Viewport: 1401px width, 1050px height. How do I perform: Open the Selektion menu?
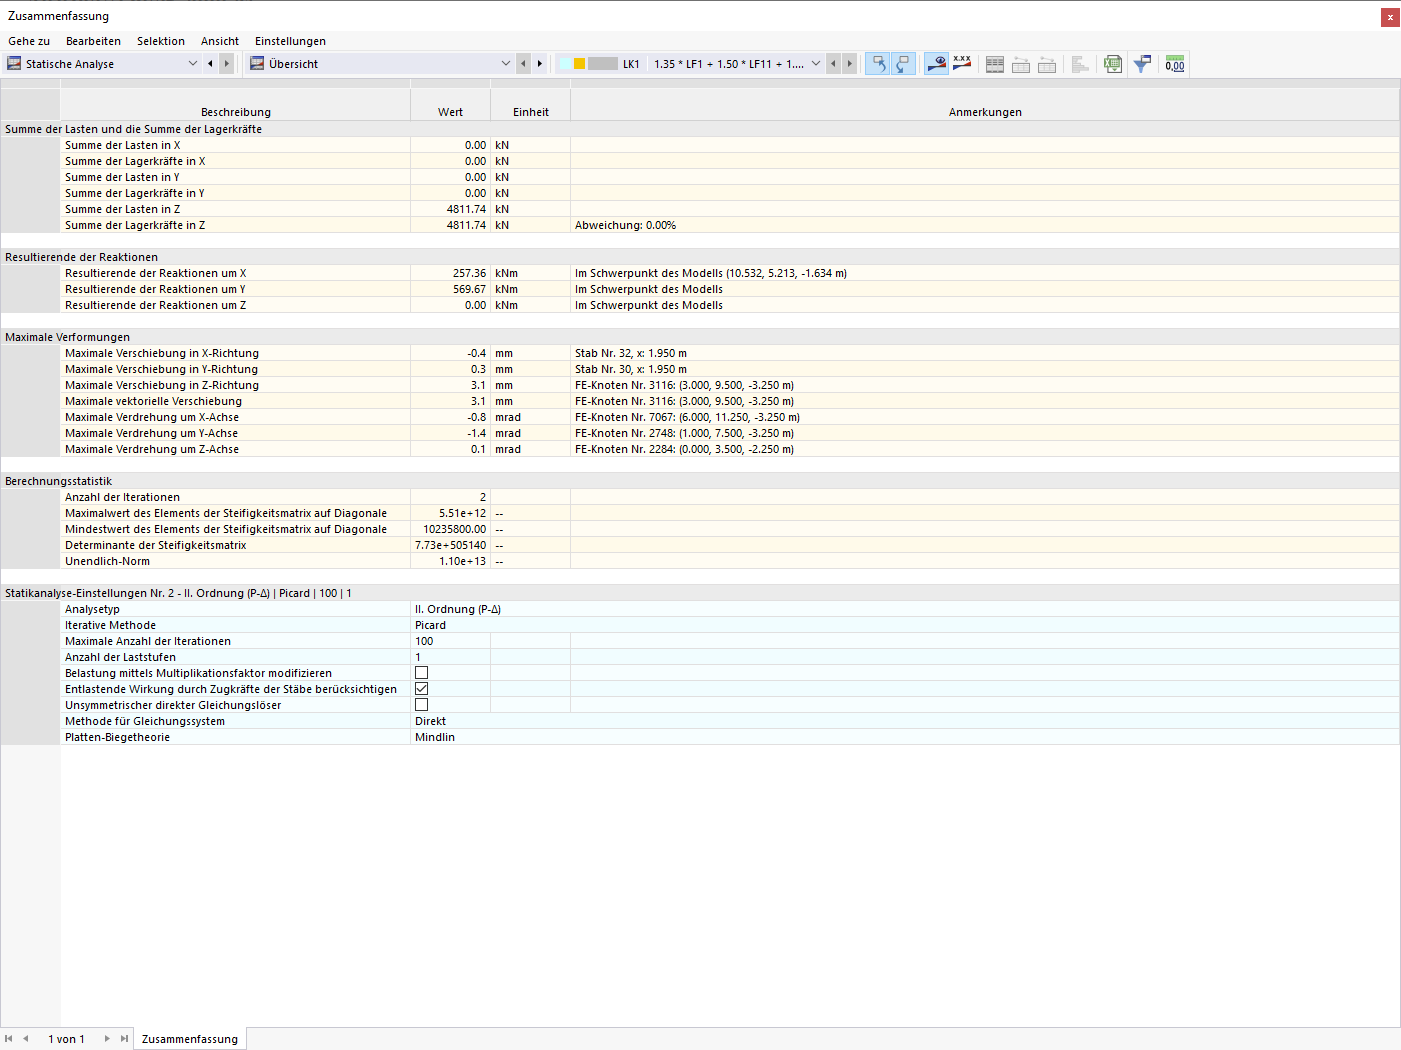(161, 41)
